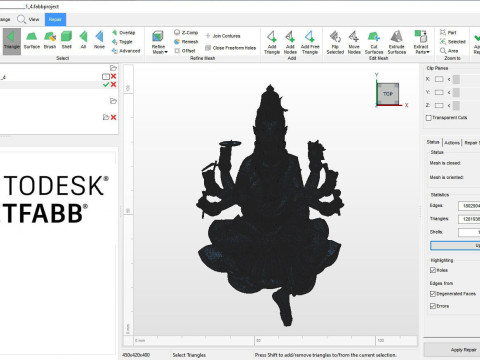Viewport: 480px width, 360px height.
Task: Start the Remesh tool
Action: 186,42
